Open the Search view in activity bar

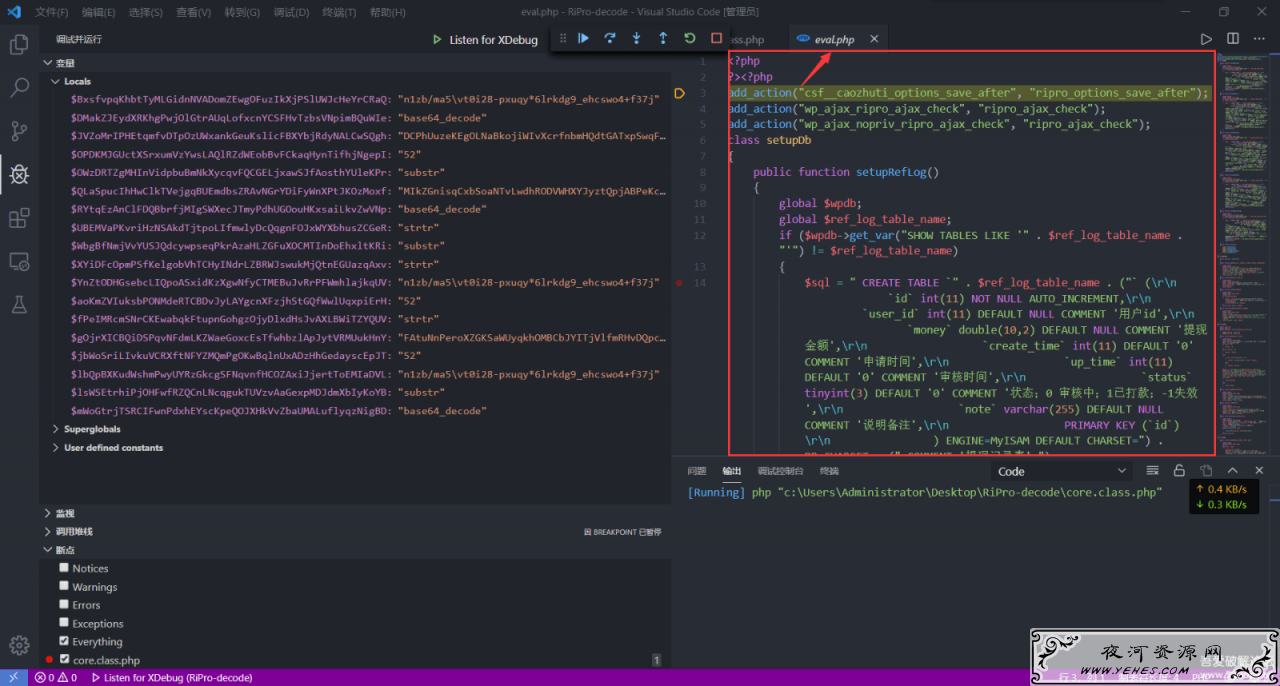tap(18, 88)
